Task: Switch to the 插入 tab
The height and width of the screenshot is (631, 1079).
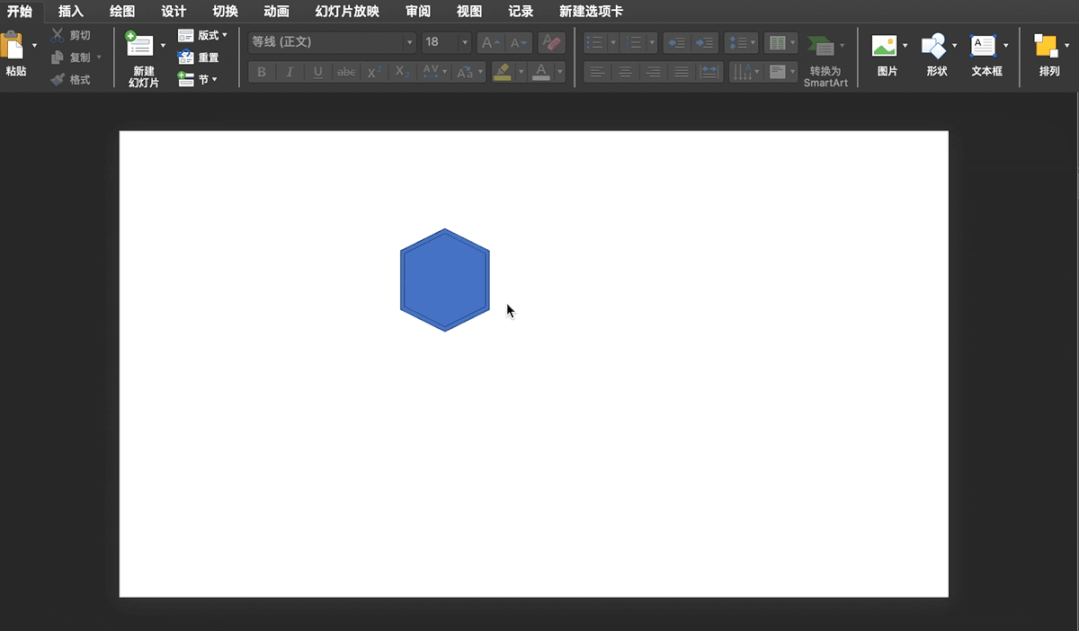Action: pyautogui.click(x=71, y=11)
